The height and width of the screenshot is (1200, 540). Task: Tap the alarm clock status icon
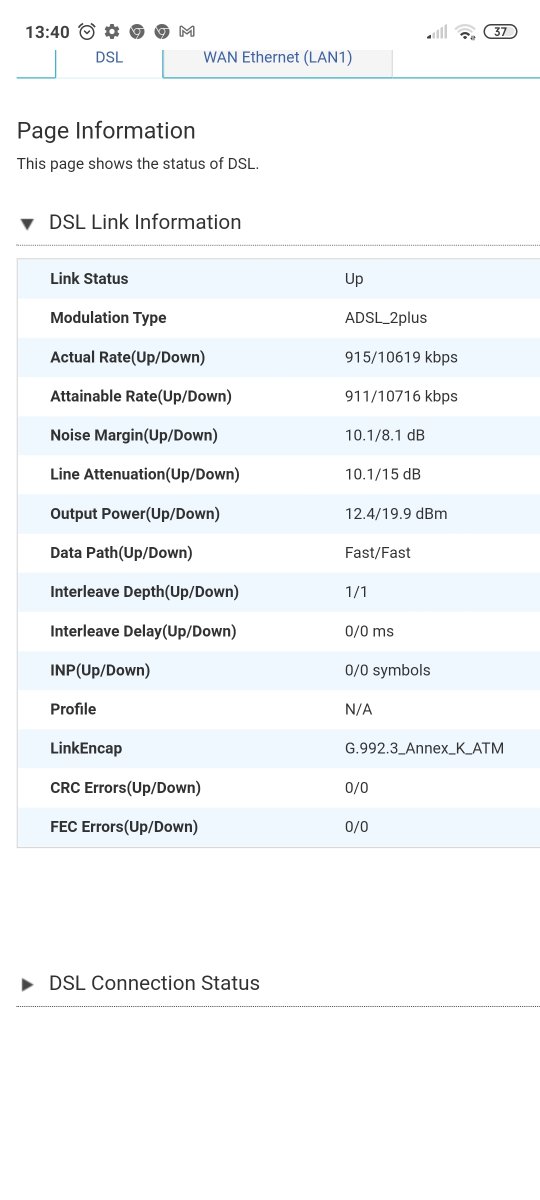point(87,32)
